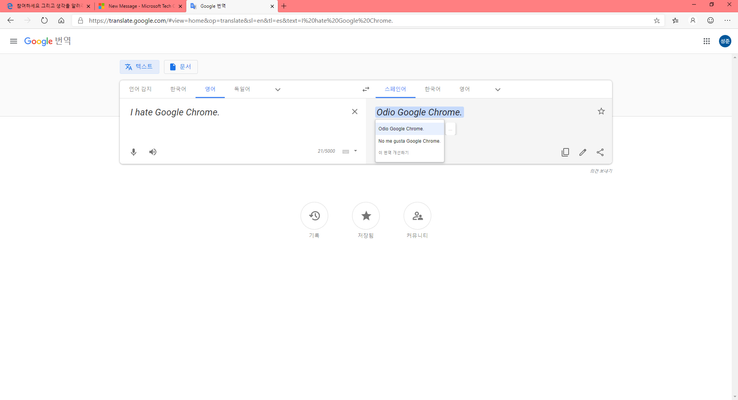Open the Google account avatar
The width and height of the screenshot is (738, 400).
725,41
